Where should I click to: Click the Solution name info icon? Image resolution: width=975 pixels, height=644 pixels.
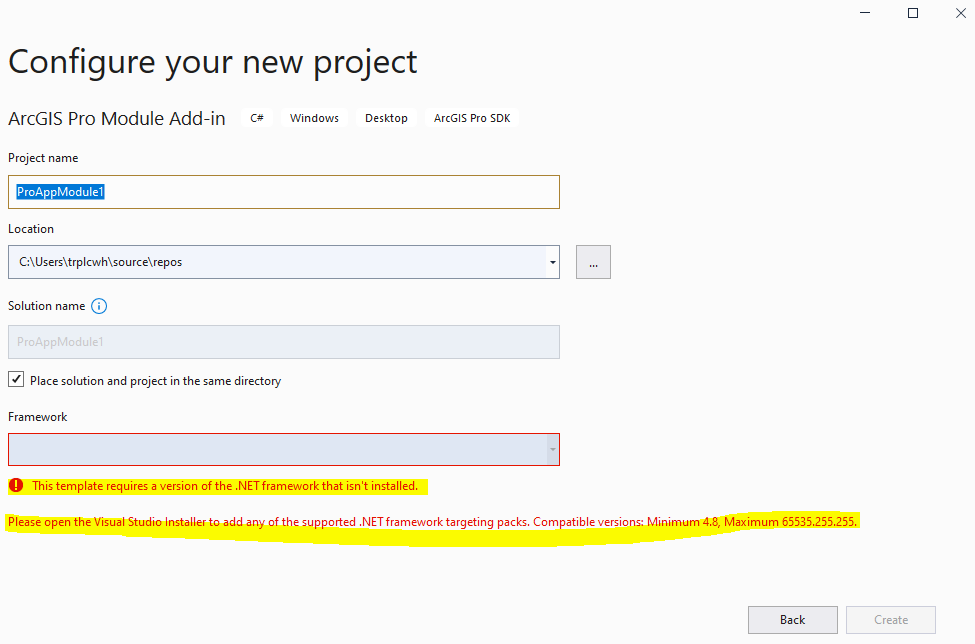point(99,306)
